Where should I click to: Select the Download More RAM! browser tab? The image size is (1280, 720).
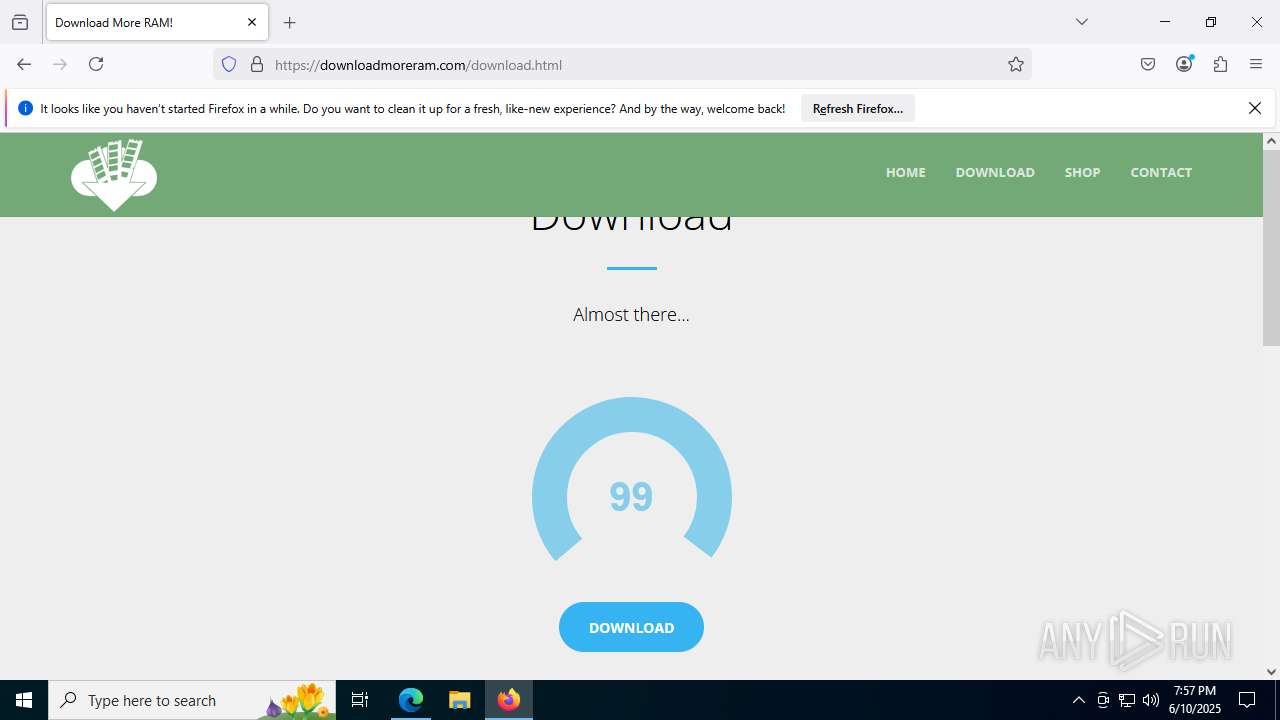point(157,22)
